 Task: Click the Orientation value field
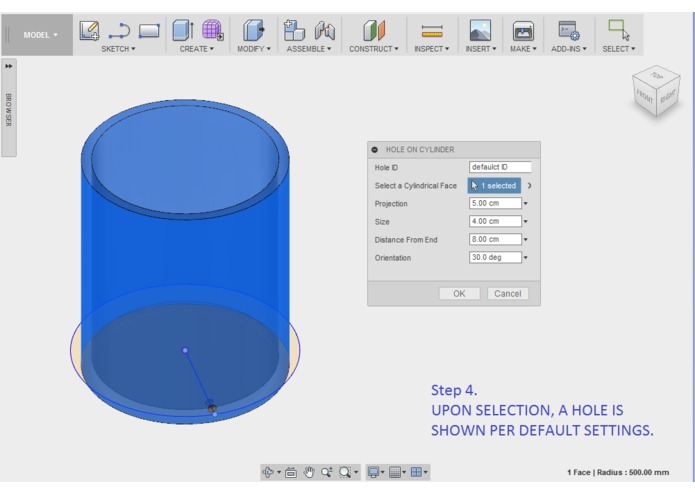click(495, 257)
